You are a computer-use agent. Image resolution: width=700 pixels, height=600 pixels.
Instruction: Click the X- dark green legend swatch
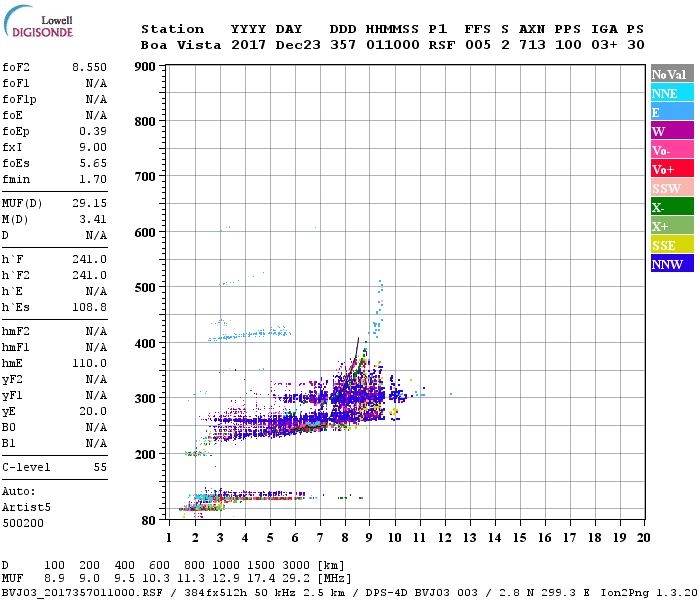672,207
